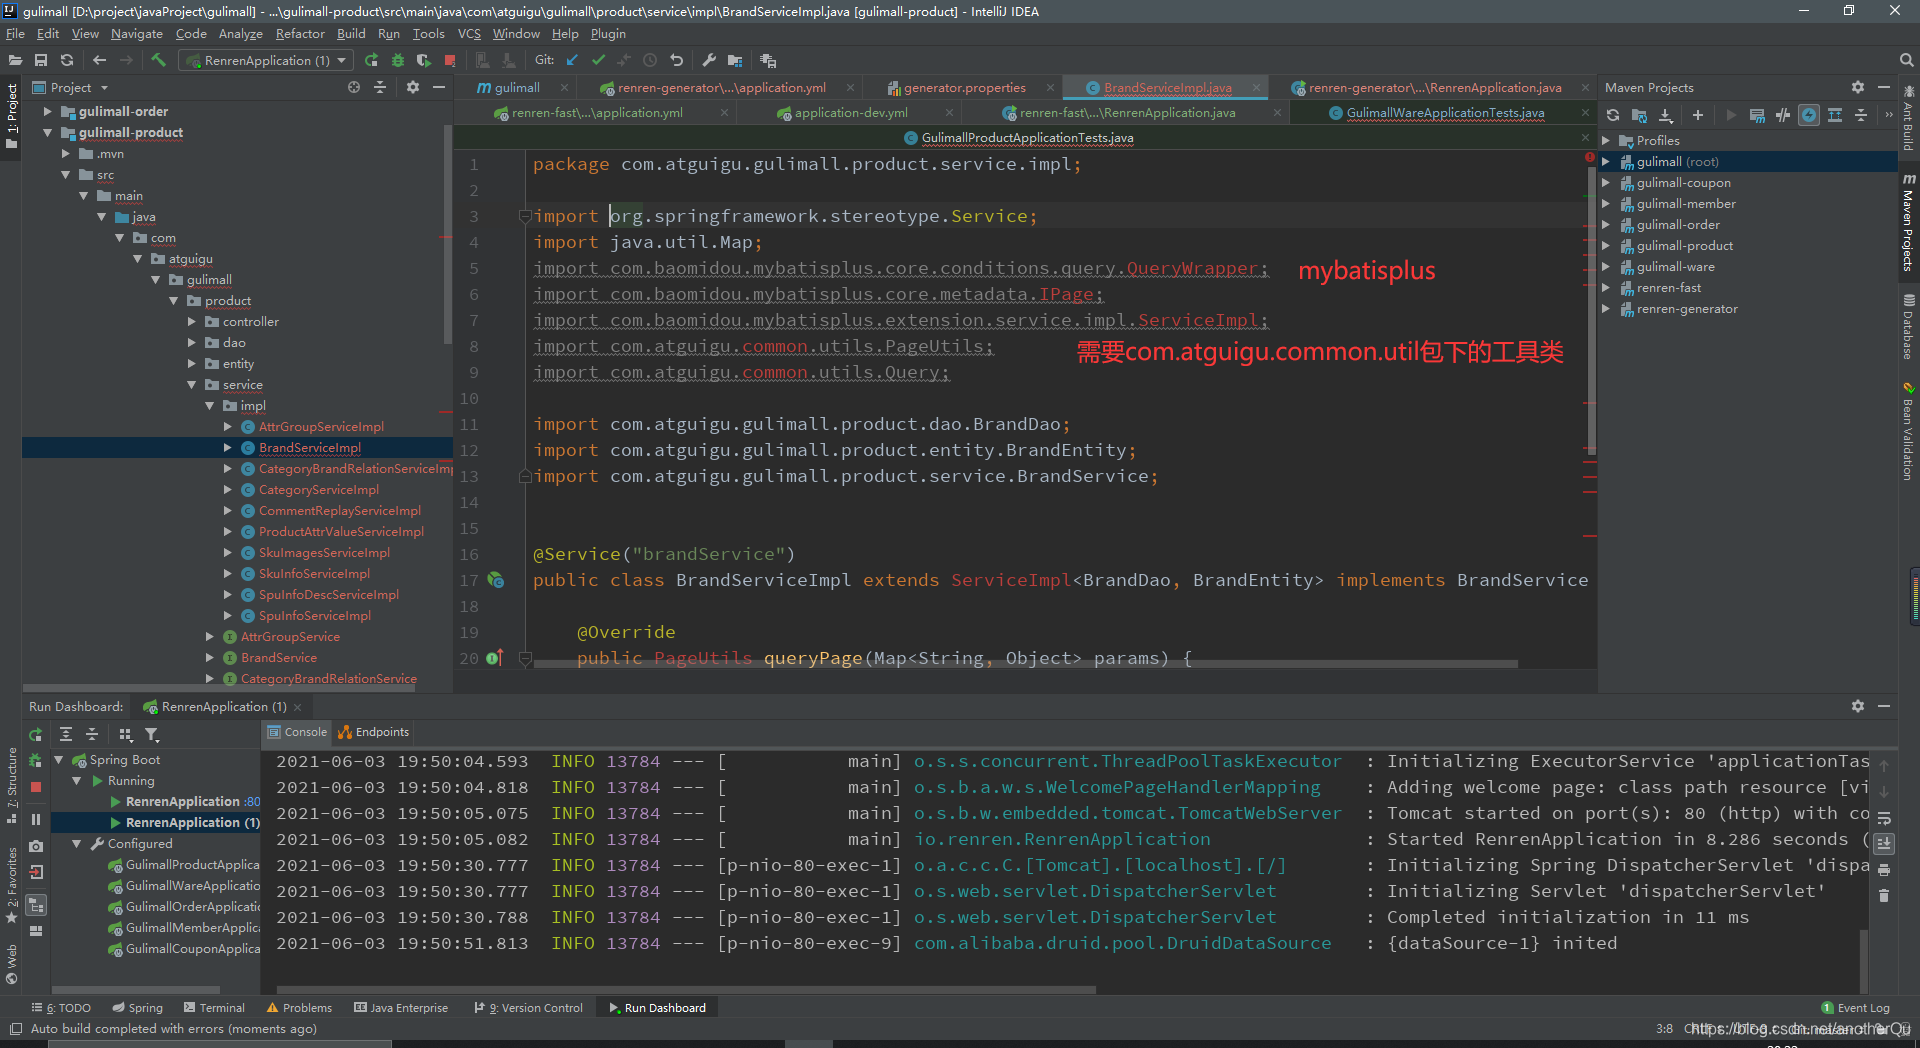1920x1048 pixels.
Task: Toggle the Ant Build side panel button
Action: click(x=1909, y=120)
